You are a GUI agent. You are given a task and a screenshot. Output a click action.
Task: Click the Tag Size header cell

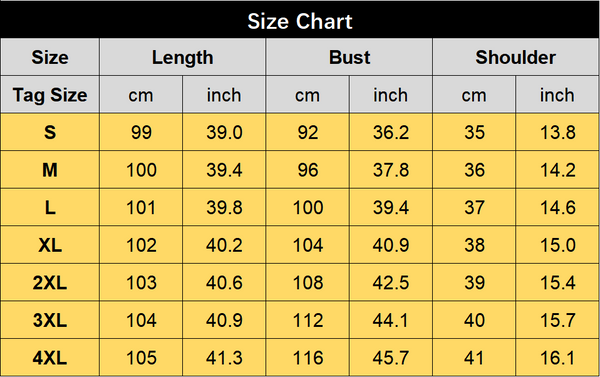click(x=50, y=95)
